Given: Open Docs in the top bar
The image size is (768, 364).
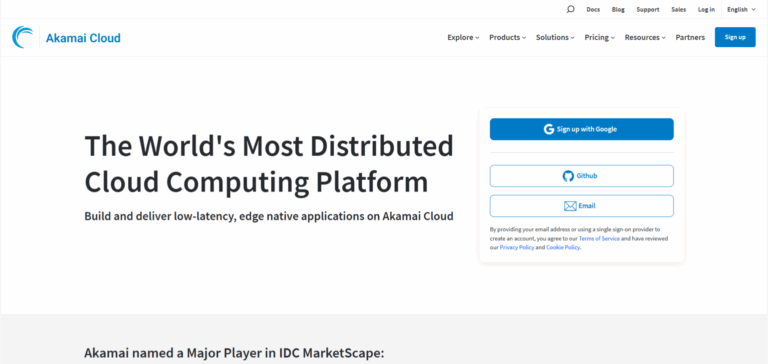Looking at the screenshot, I should [593, 9].
